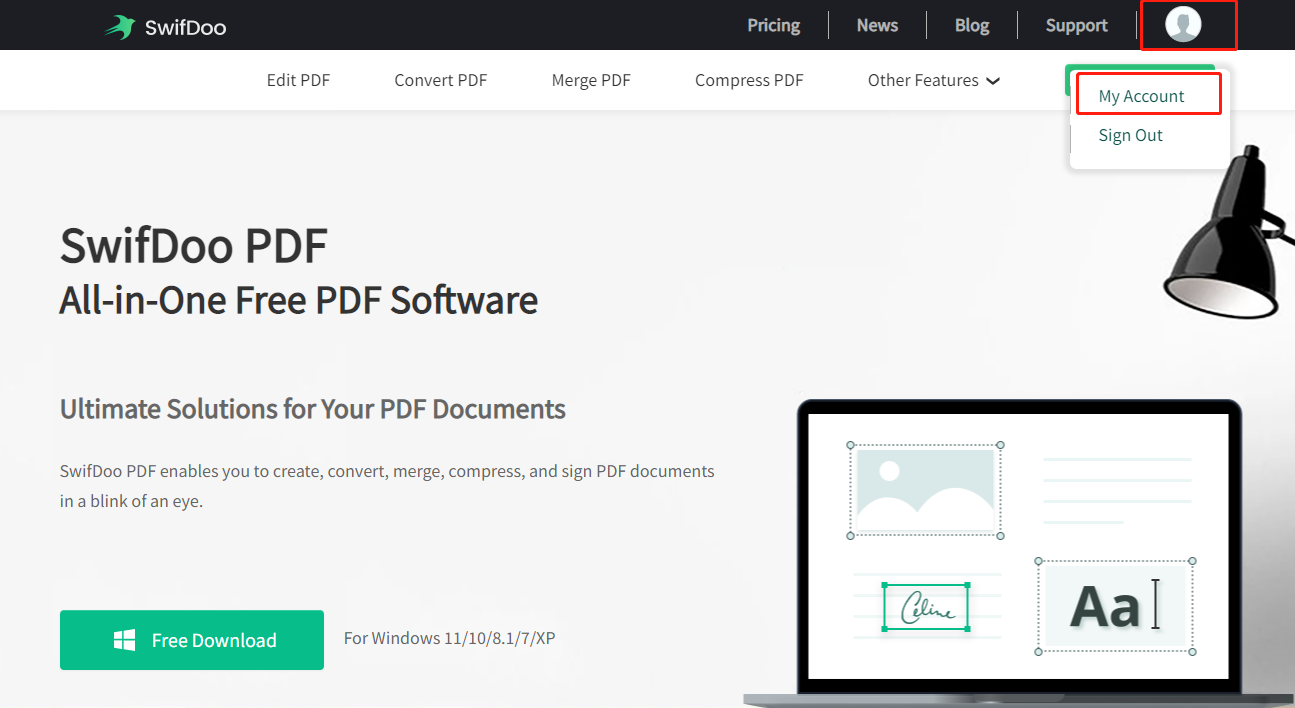The height and width of the screenshot is (708, 1295).
Task: Open the Blog link
Action: click(x=972, y=26)
